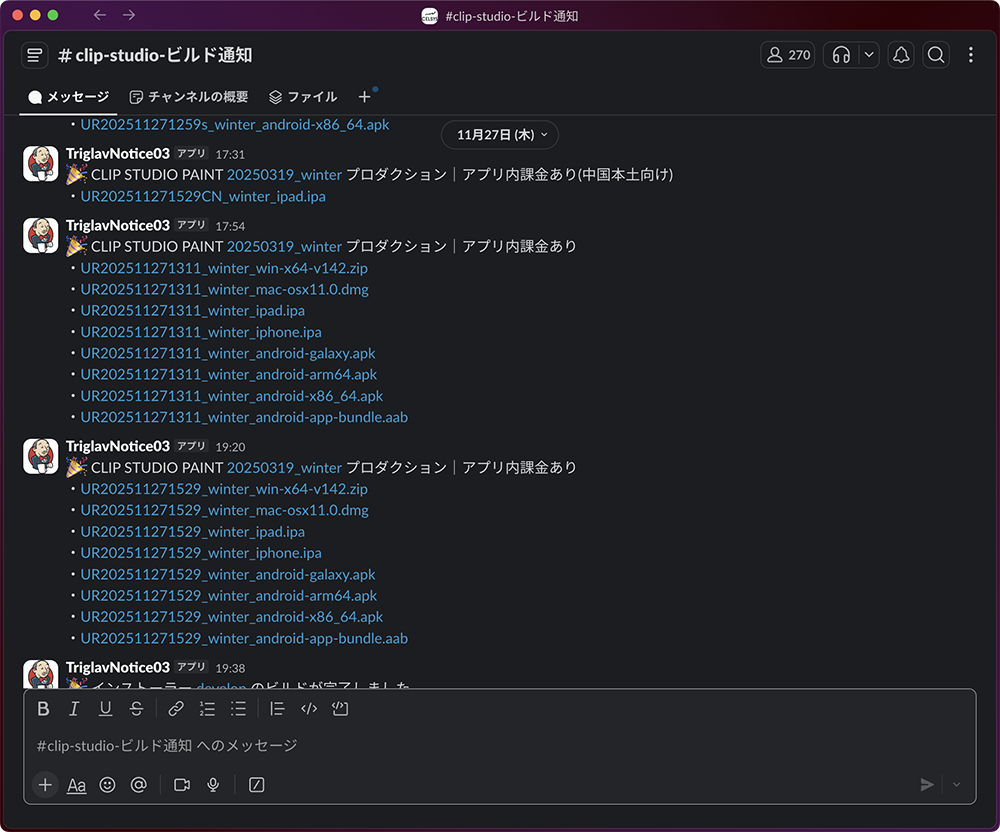The image size is (1000, 832).
Task: Expand send options arrow
Action: coord(957,785)
